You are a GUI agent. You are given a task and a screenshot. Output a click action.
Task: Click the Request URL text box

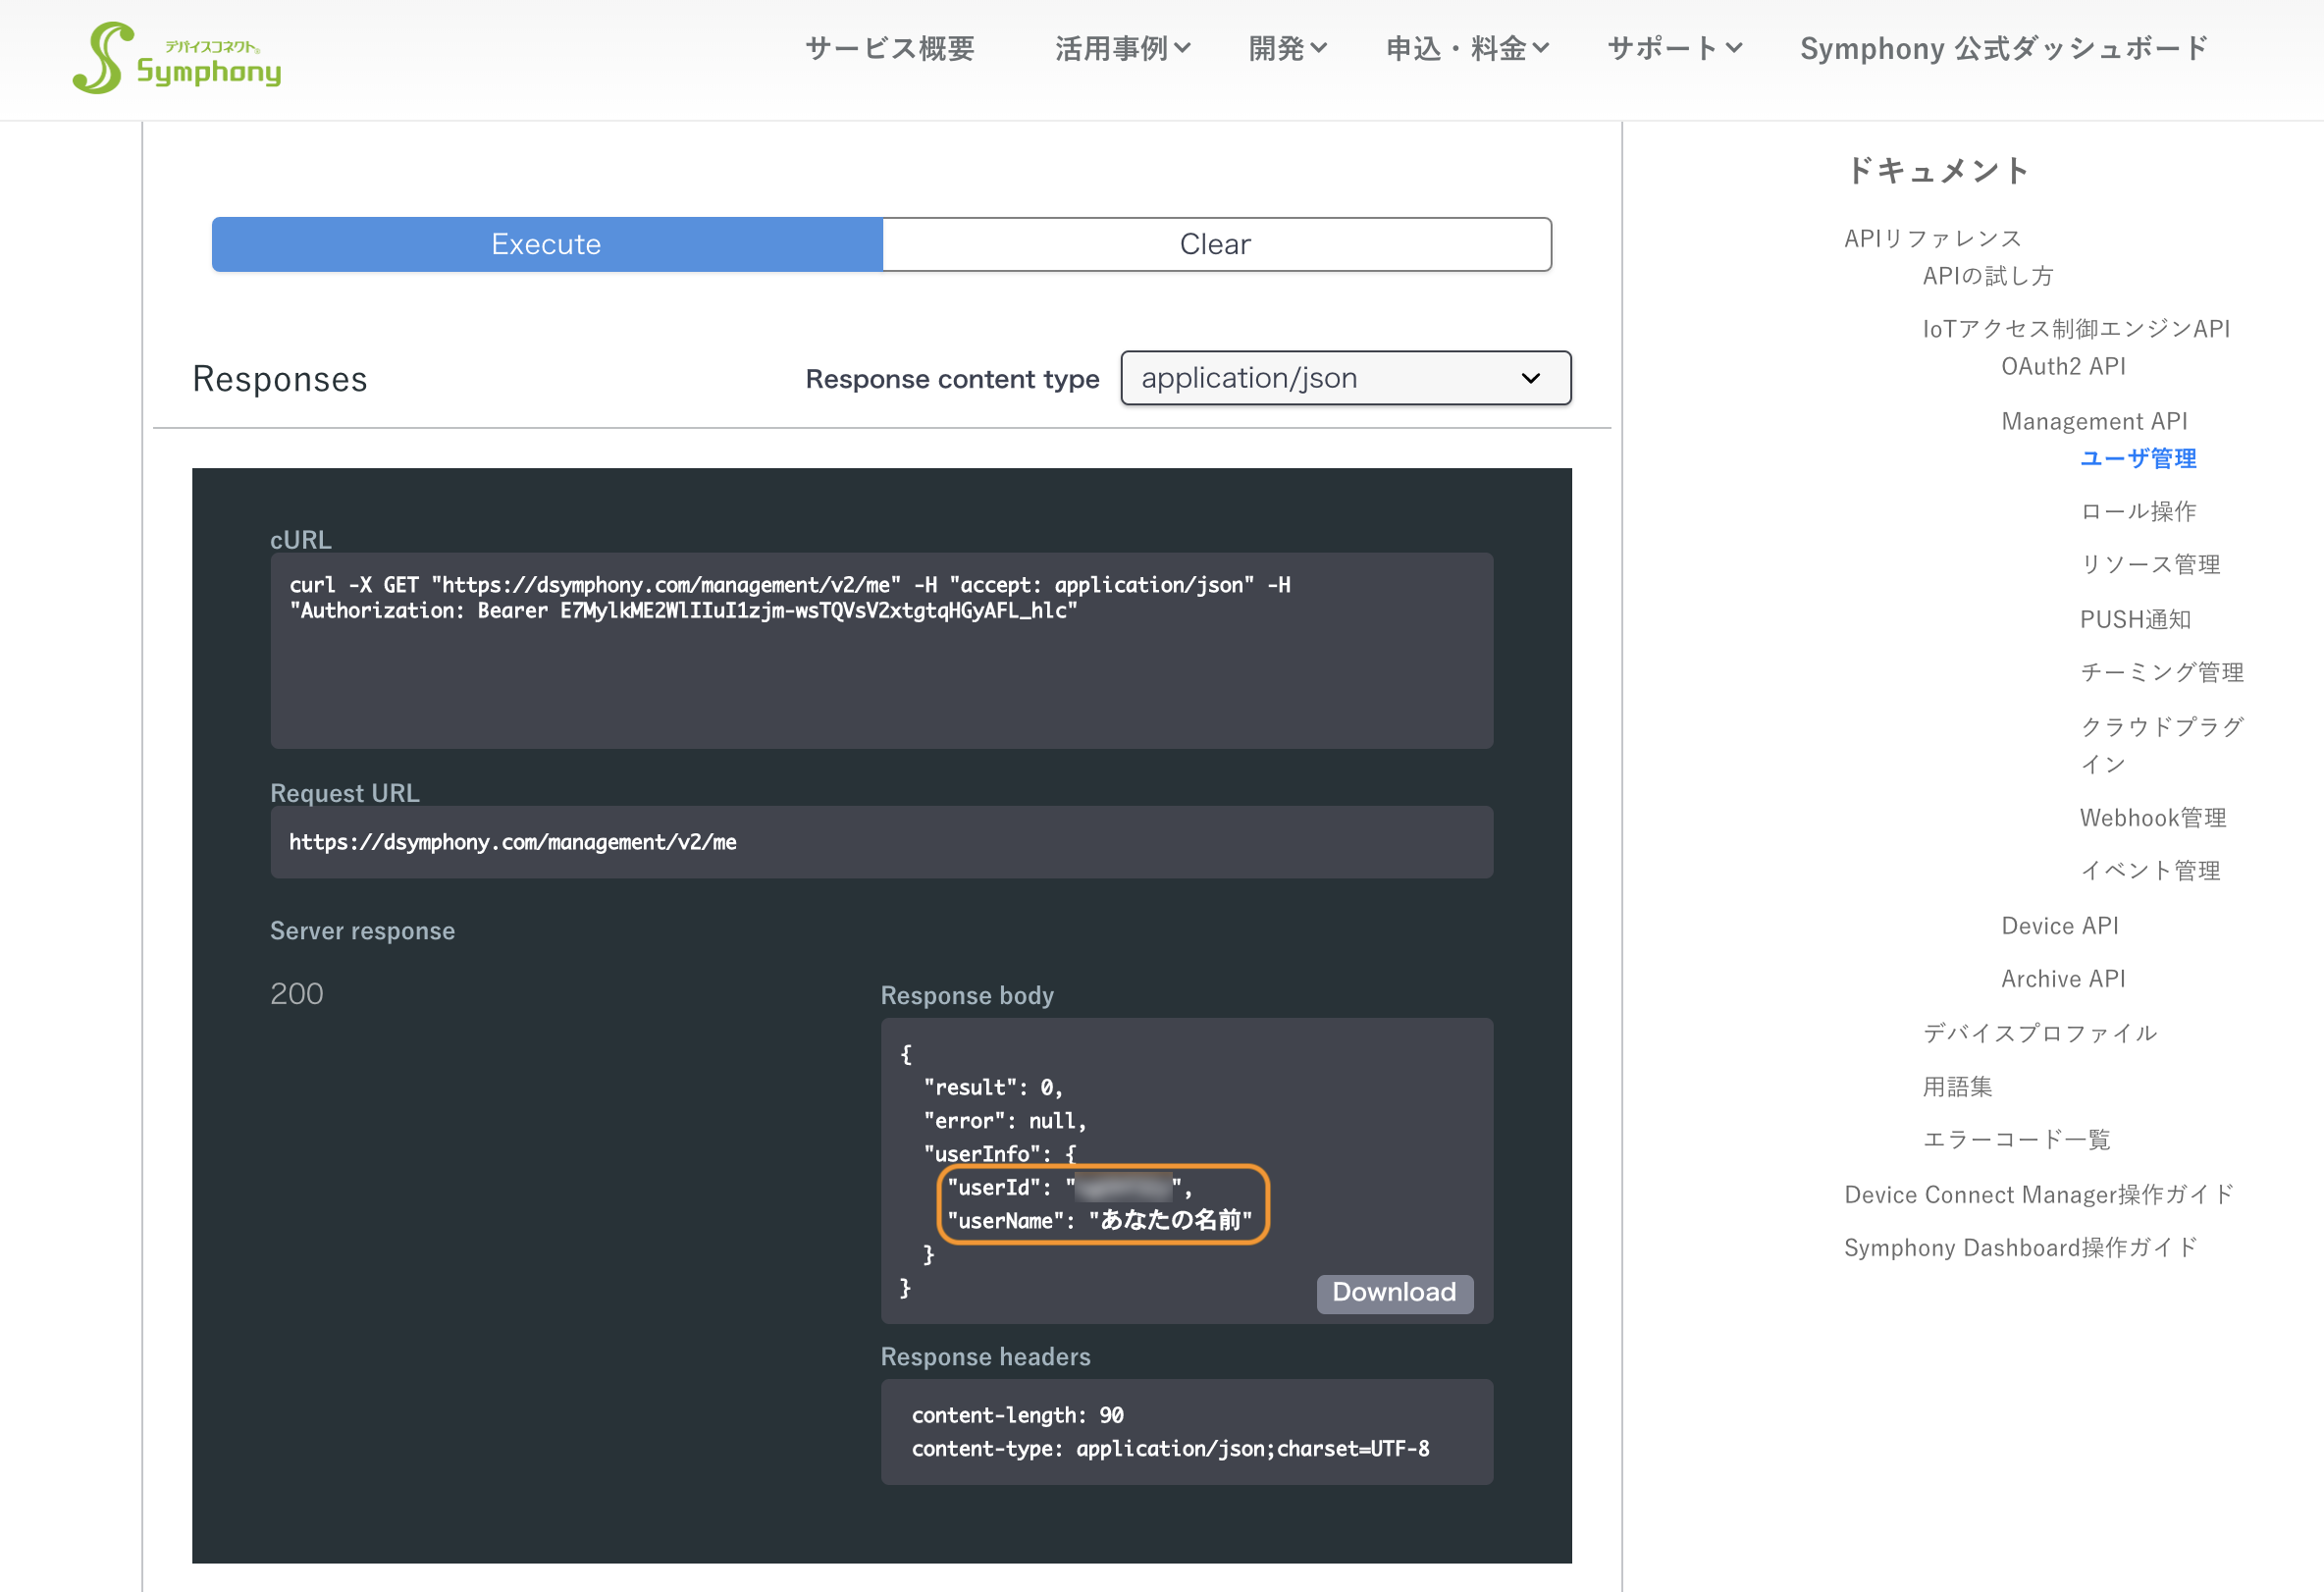click(x=881, y=842)
